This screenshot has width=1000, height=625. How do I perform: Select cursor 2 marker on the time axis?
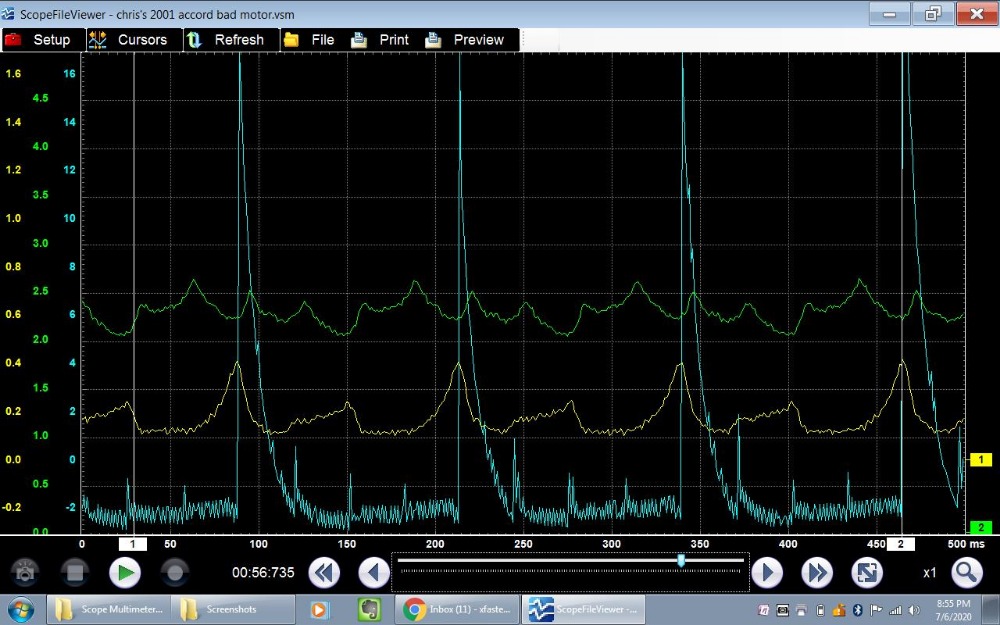click(x=901, y=544)
